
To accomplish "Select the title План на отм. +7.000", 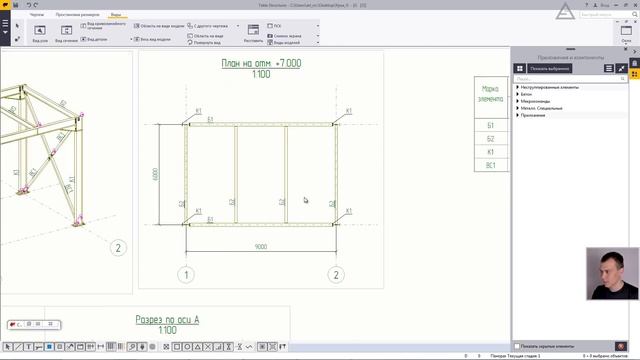I will [261, 63].
